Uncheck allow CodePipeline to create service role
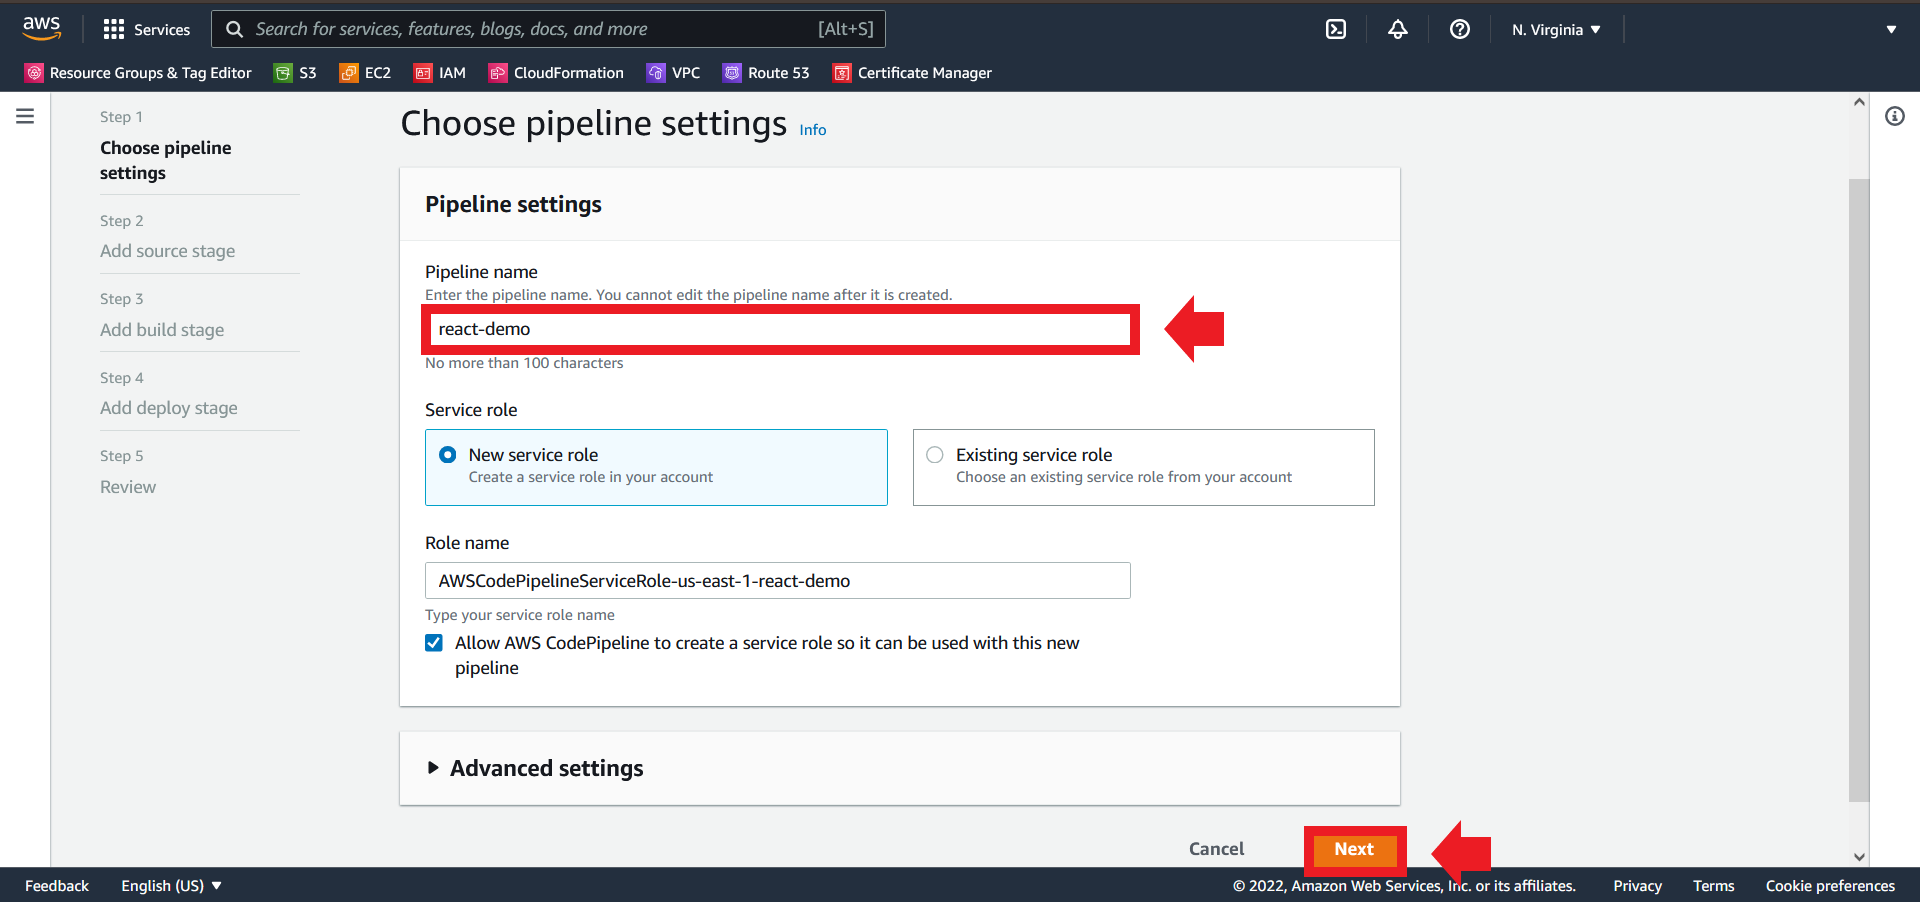The width and height of the screenshot is (1920, 902). click(x=433, y=643)
